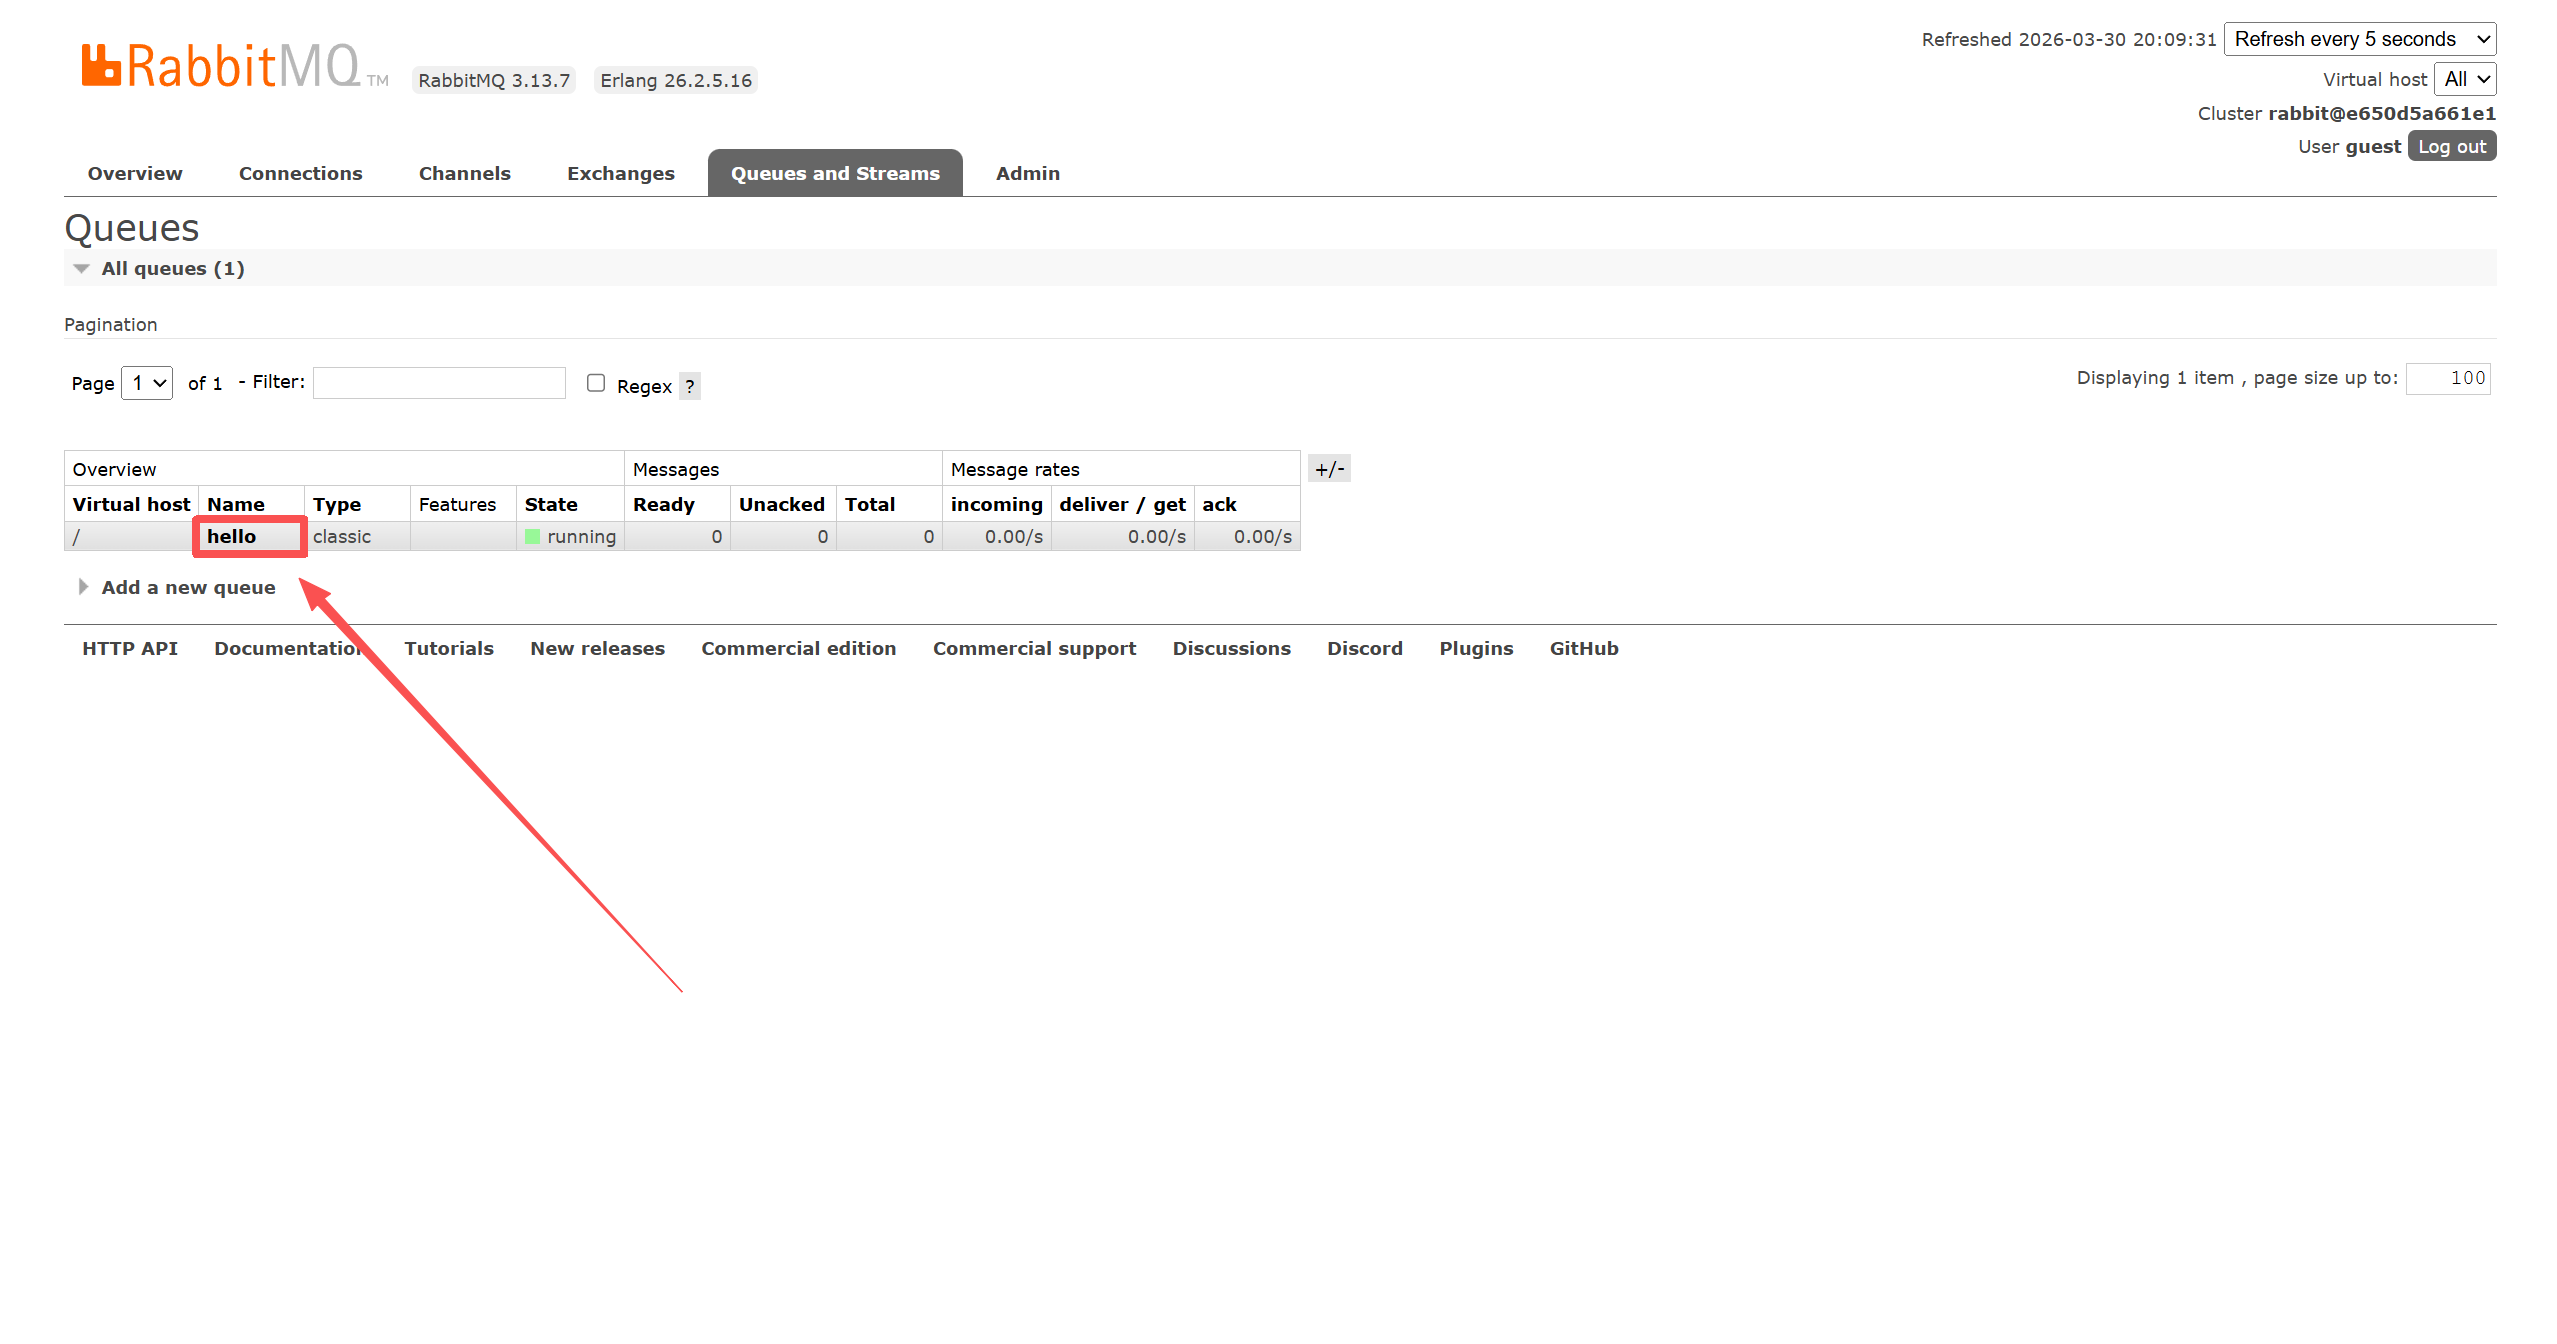Open the HTTP API link
This screenshot has height=1344, width=2557.
click(130, 648)
